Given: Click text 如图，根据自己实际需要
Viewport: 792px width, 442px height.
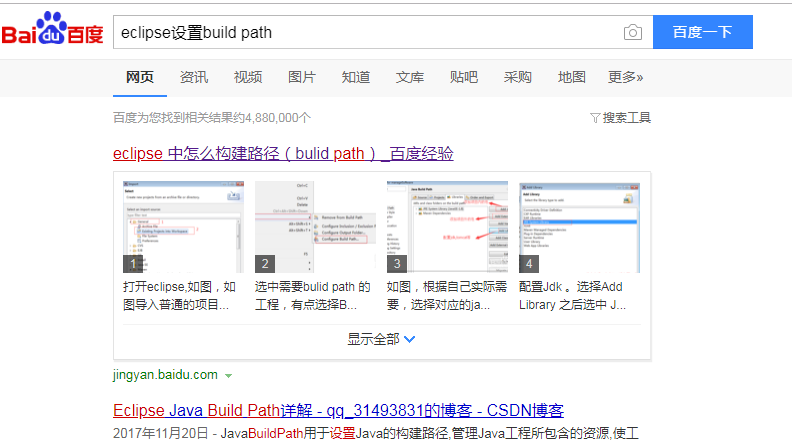Looking at the screenshot, I should pyautogui.click(x=447, y=296).
